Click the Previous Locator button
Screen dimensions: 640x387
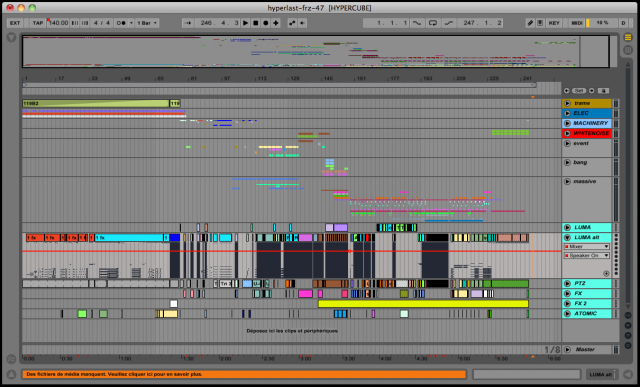[x=567, y=91]
